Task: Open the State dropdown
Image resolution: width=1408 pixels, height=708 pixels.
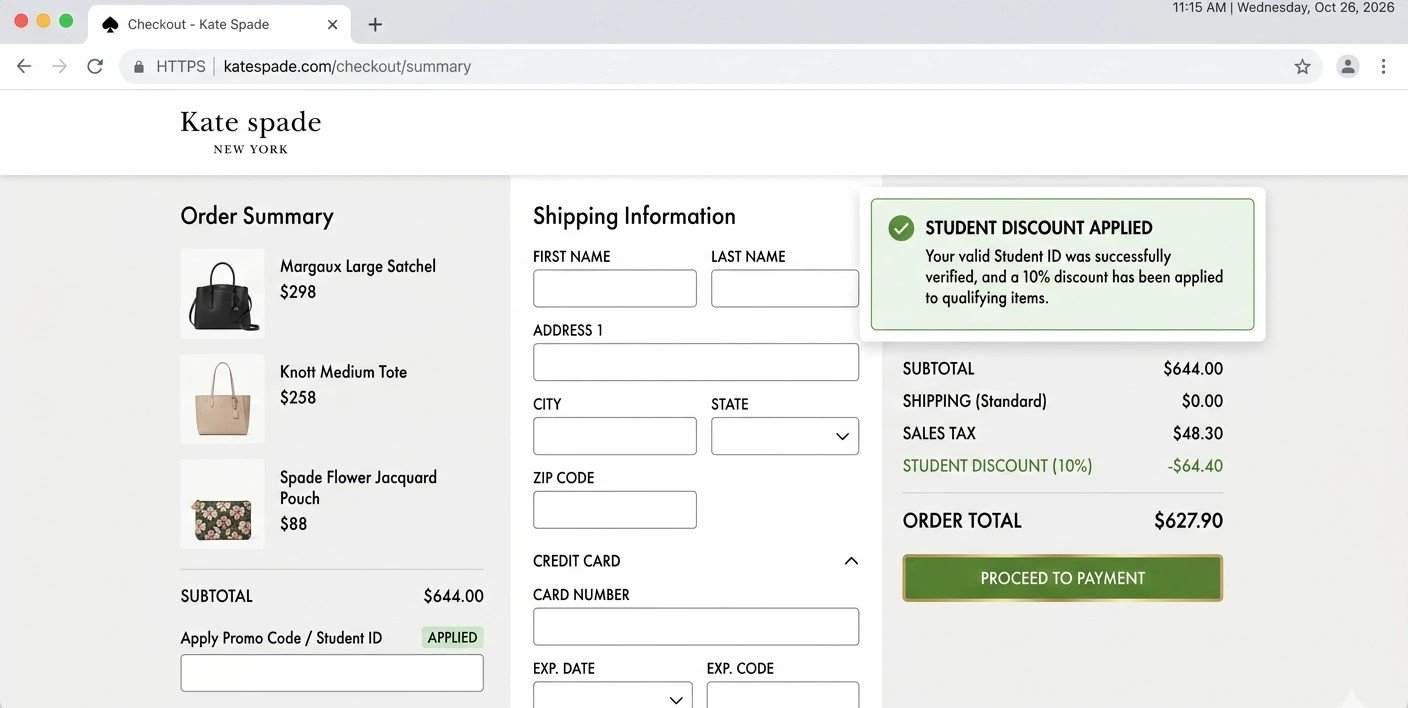Action: point(784,436)
